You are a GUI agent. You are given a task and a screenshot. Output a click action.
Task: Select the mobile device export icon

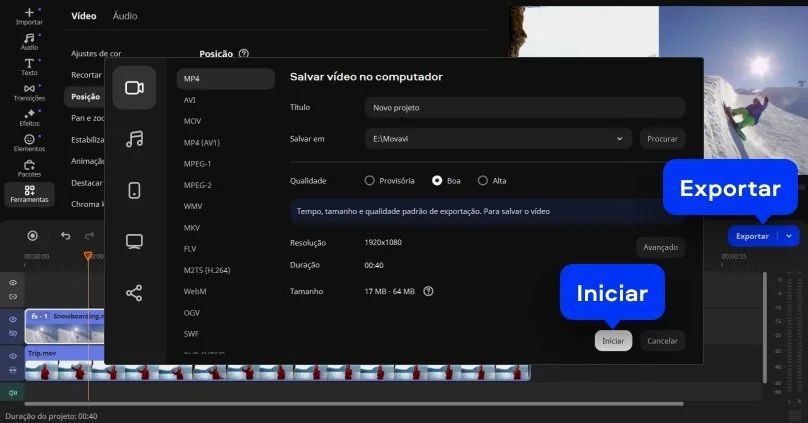(134, 190)
